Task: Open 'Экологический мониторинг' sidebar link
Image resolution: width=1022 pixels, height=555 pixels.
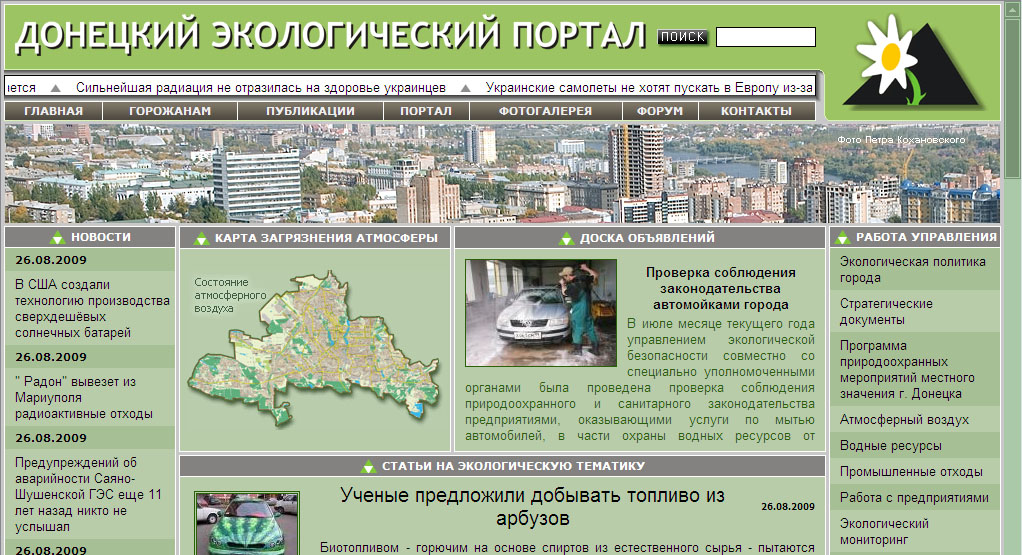Action: coord(884,532)
